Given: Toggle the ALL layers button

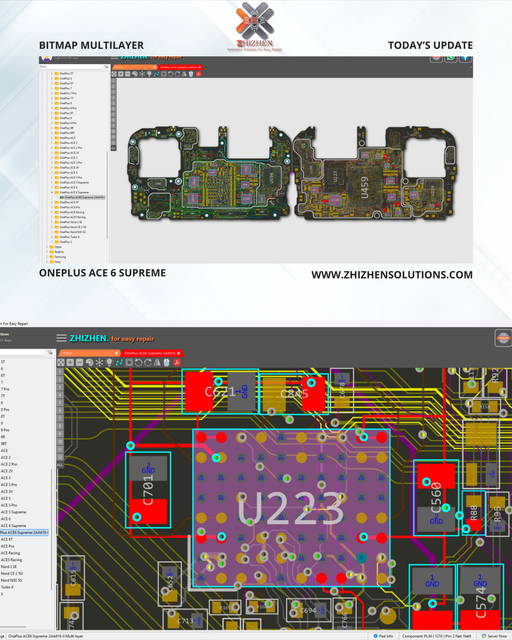Looking at the screenshot, I should tap(60, 465).
